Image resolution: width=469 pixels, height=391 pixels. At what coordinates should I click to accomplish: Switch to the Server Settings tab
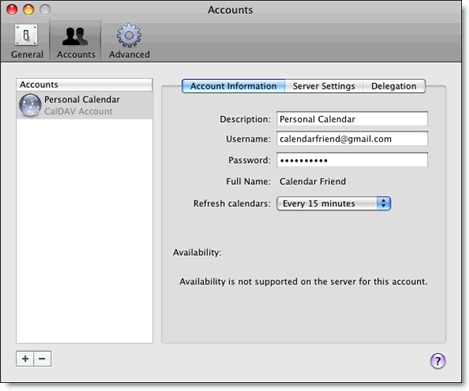click(324, 86)
